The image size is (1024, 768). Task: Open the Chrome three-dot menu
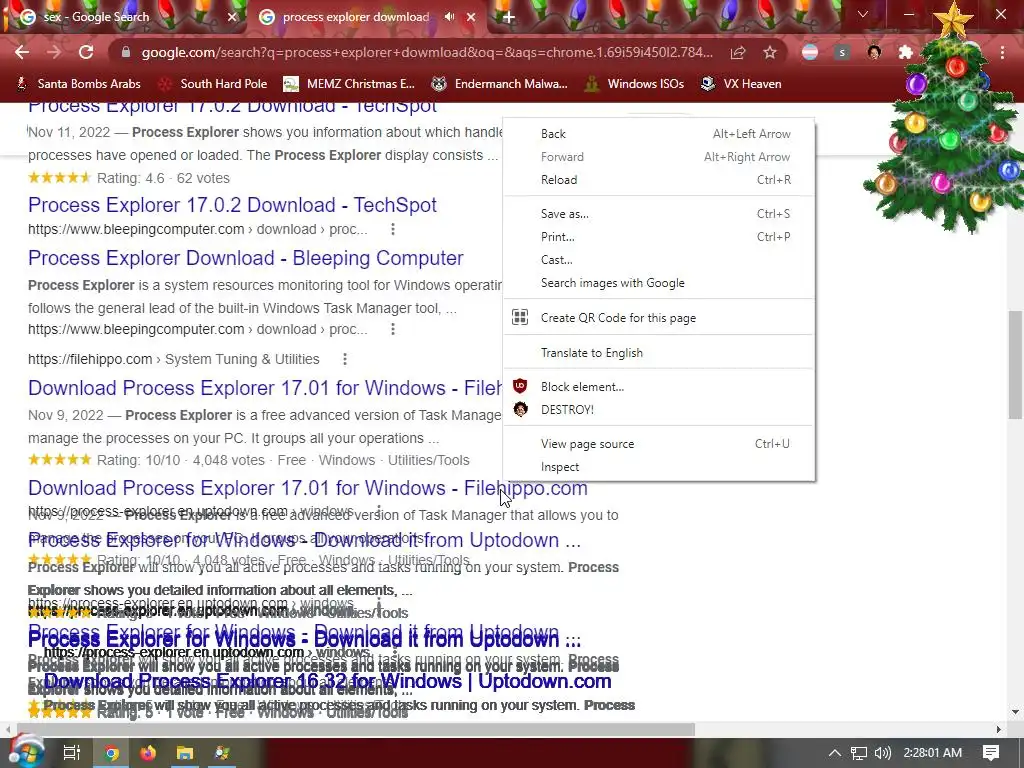tap(1002, 53)
